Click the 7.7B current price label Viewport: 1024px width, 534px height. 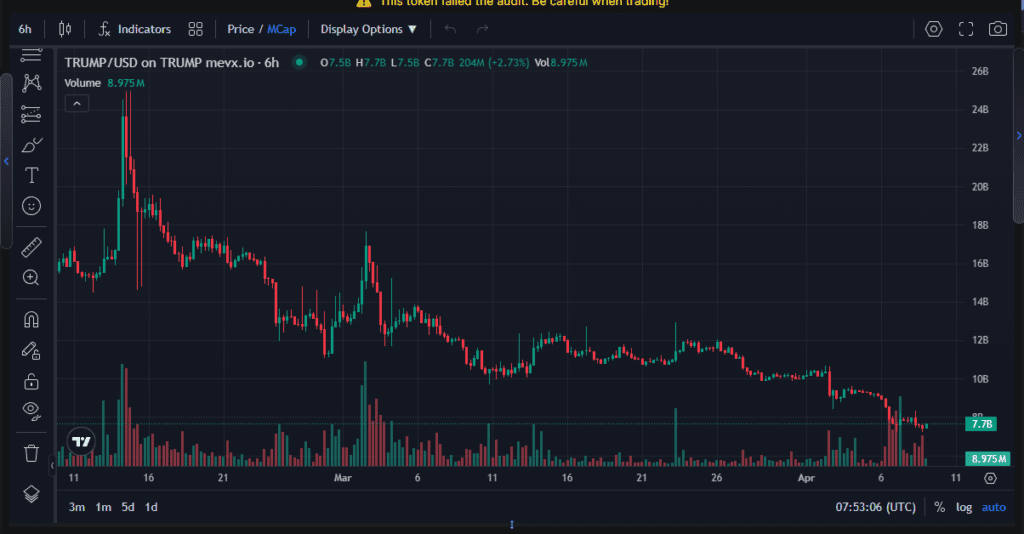[982, 424]
